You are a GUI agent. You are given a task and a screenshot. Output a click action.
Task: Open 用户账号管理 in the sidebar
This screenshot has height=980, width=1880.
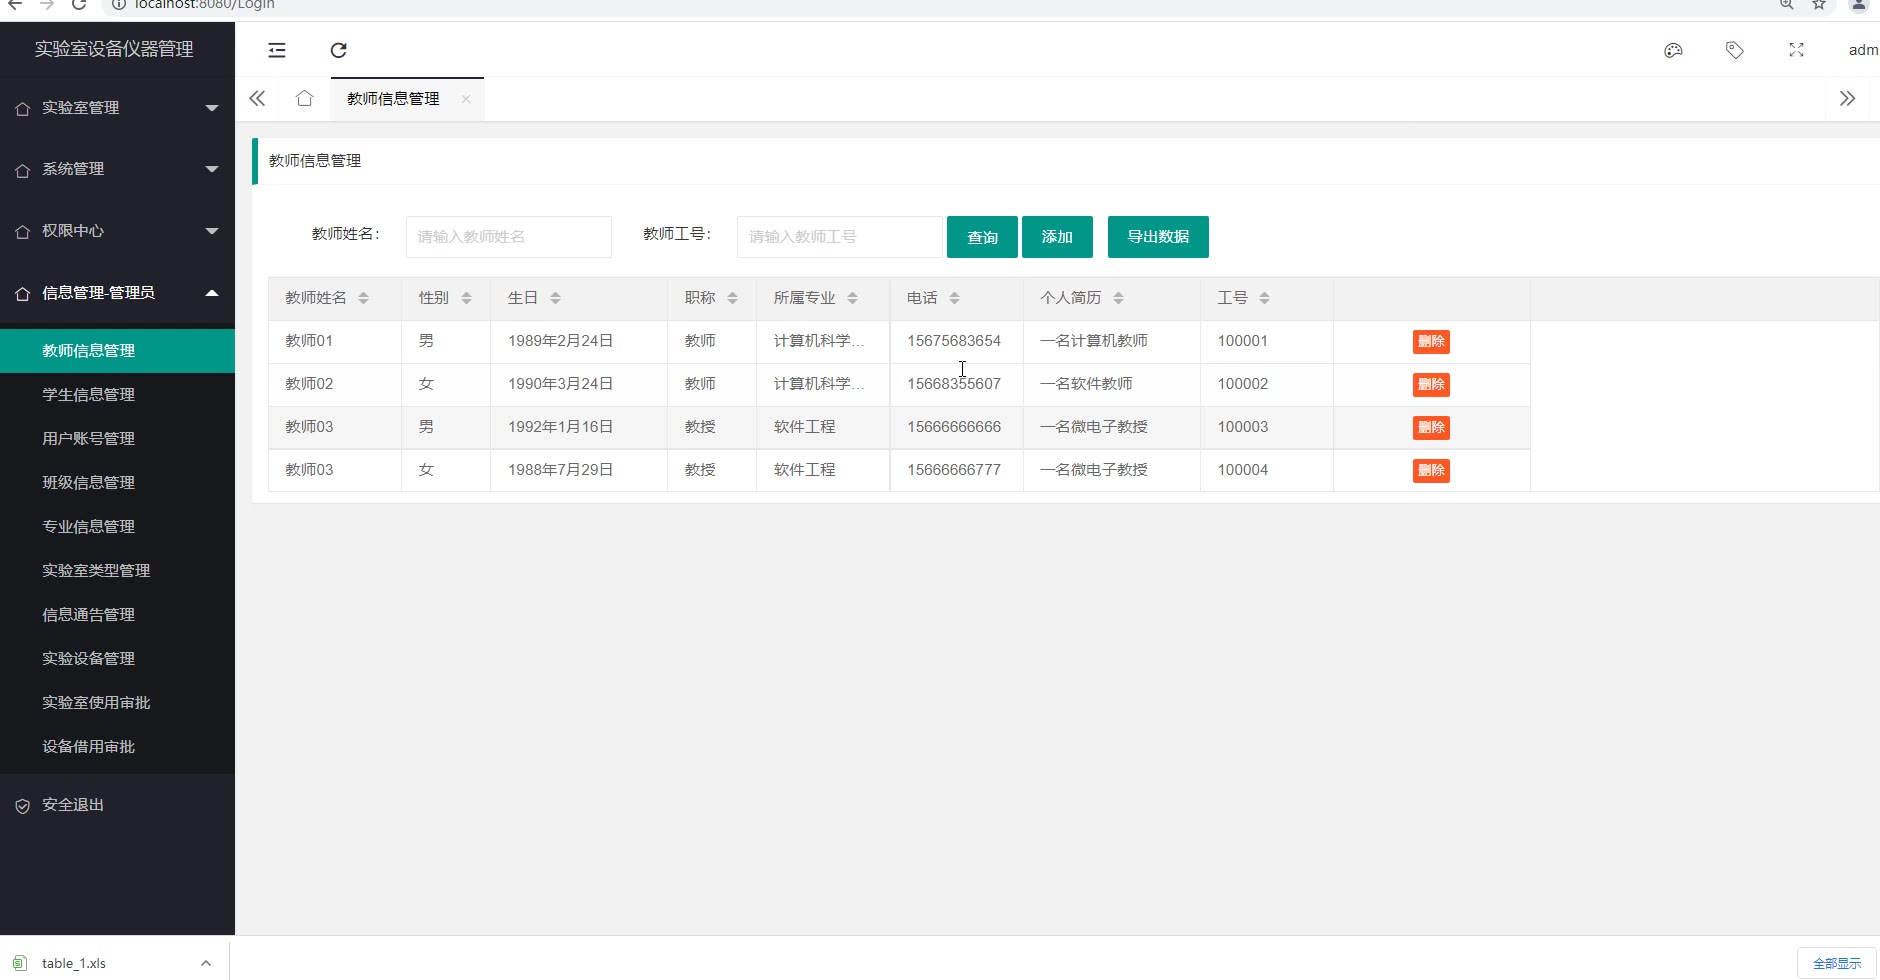point(117,439)
